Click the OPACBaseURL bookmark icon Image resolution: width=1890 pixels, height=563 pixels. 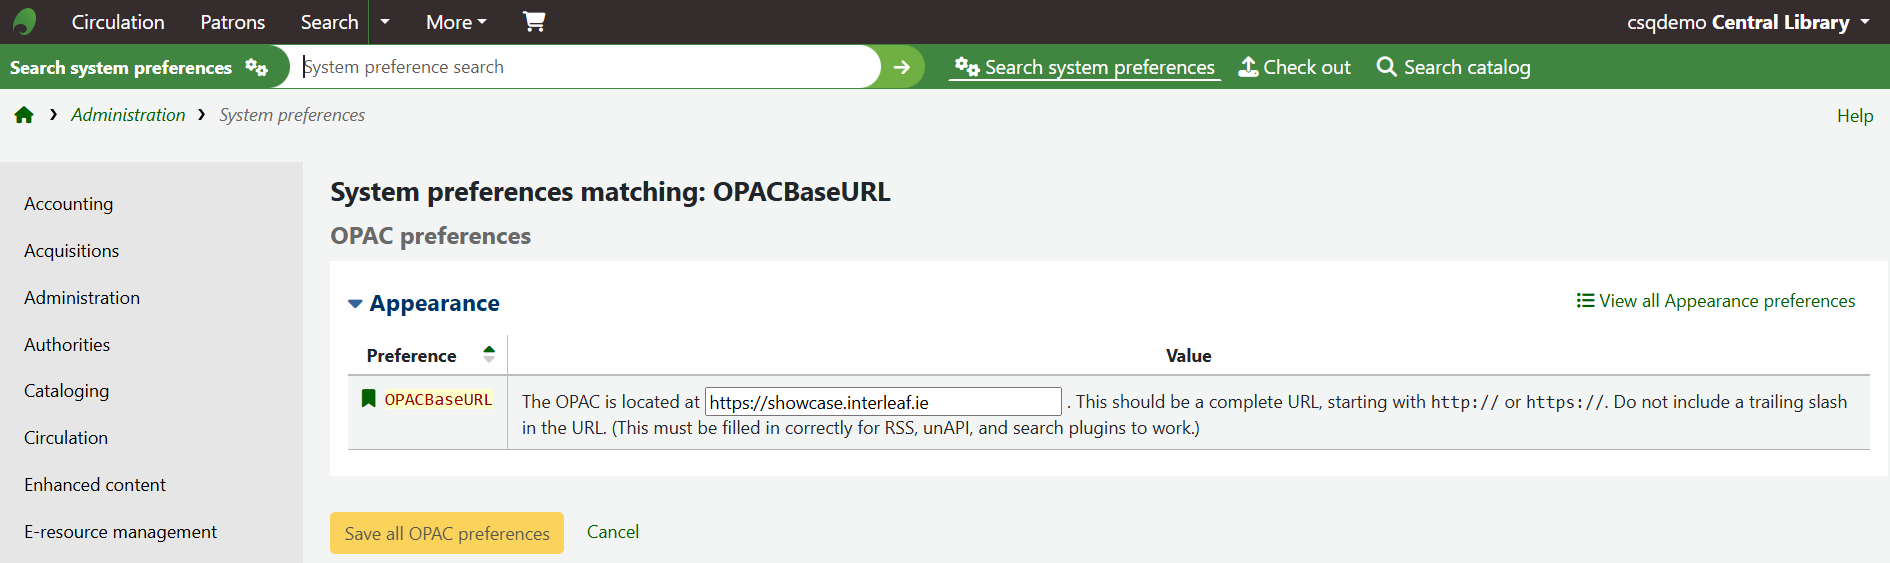(368, 399)
